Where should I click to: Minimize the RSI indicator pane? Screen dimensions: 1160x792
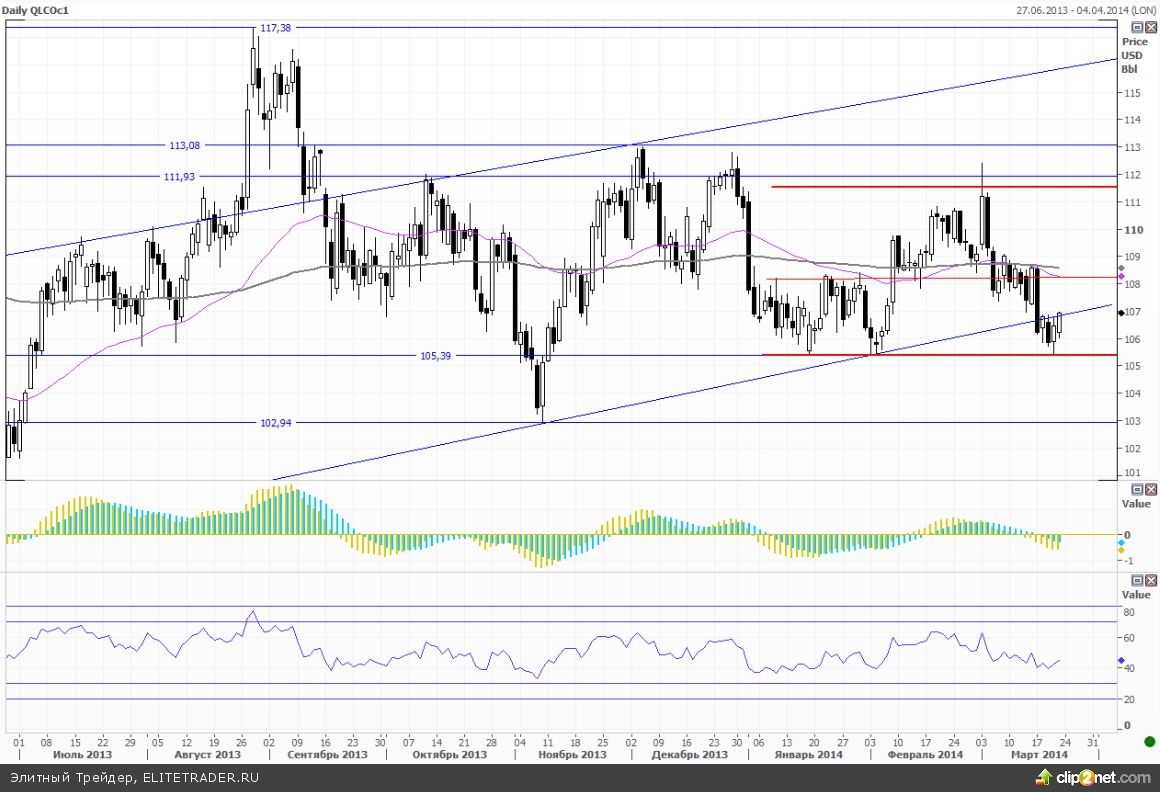(x=1137, y=580)
